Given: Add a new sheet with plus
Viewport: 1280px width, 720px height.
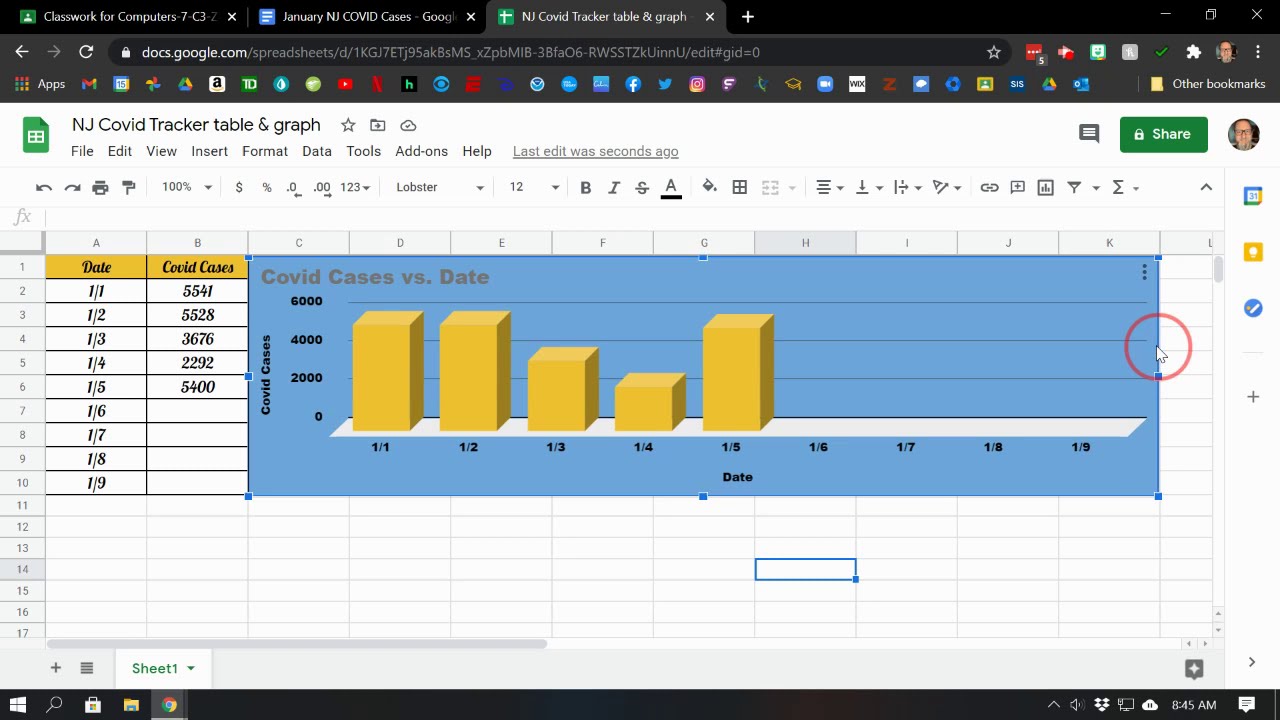Looking at the screenshot, I should pos(56,668).
